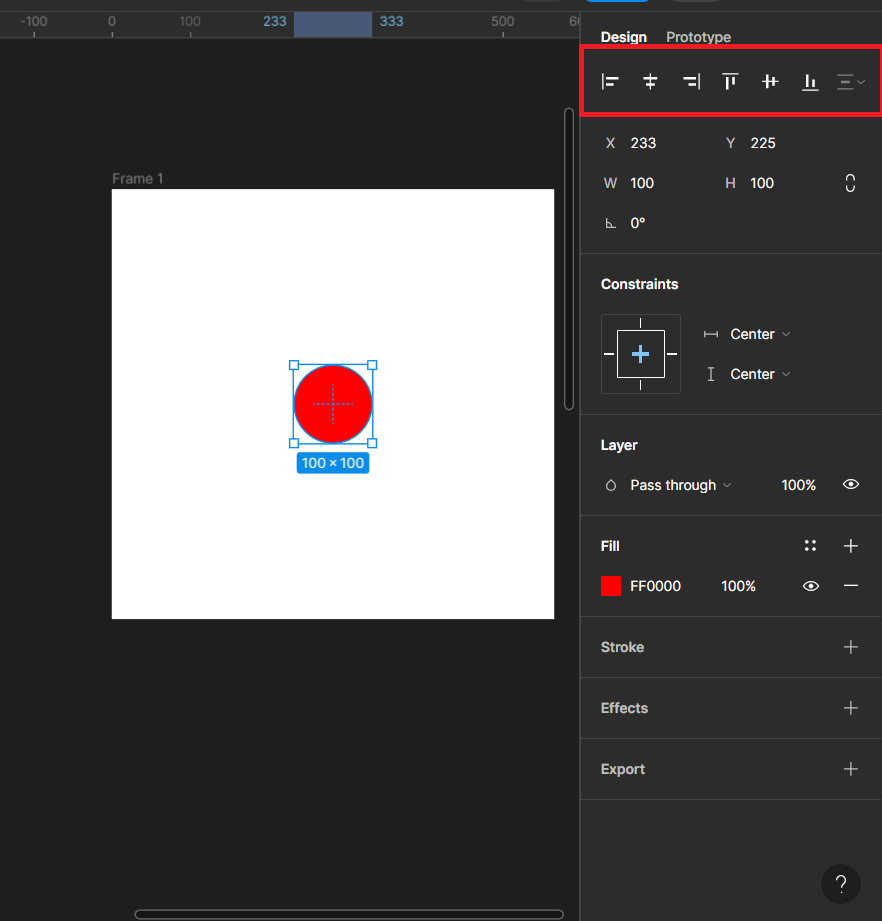The width and height of the screenshot is (882, 921).
Task: Add a new fill with plus icon
Action: (850, 546)
